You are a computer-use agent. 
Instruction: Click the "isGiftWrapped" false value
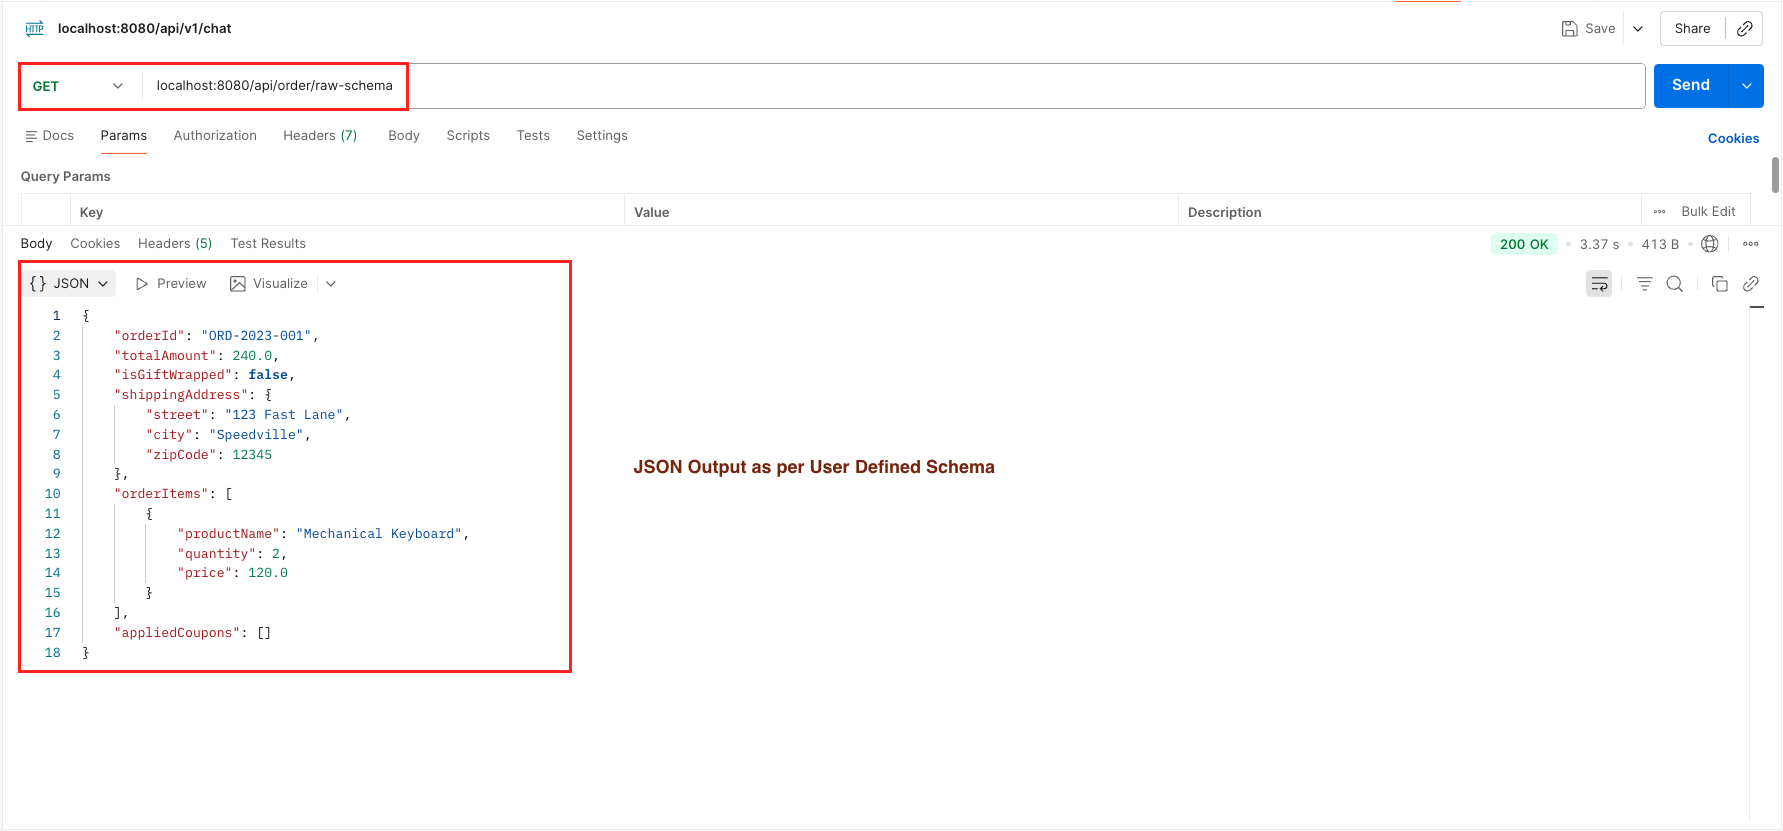point(268,375)
